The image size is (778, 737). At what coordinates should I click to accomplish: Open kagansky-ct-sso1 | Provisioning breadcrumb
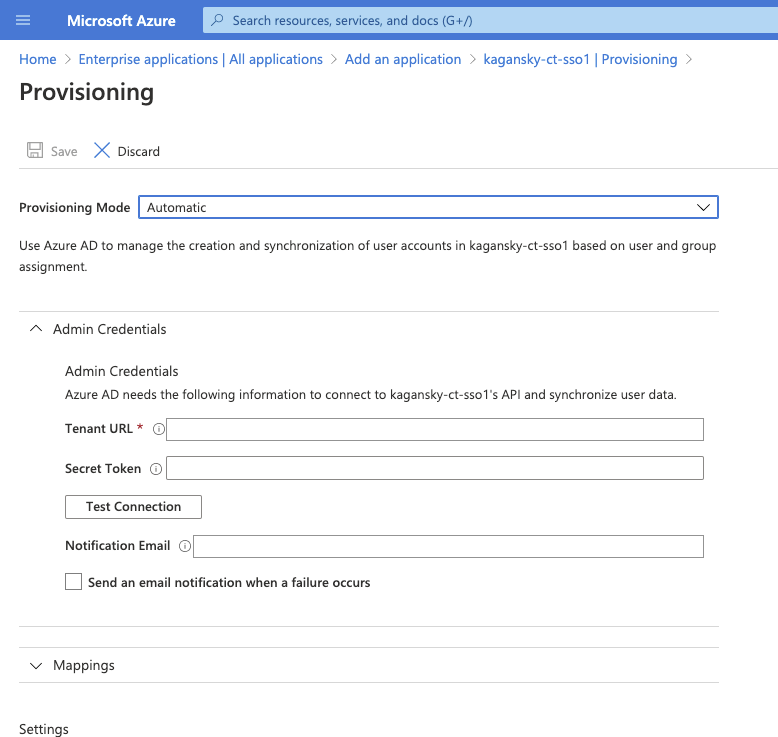pyautogui.click(x=580, y=59)
